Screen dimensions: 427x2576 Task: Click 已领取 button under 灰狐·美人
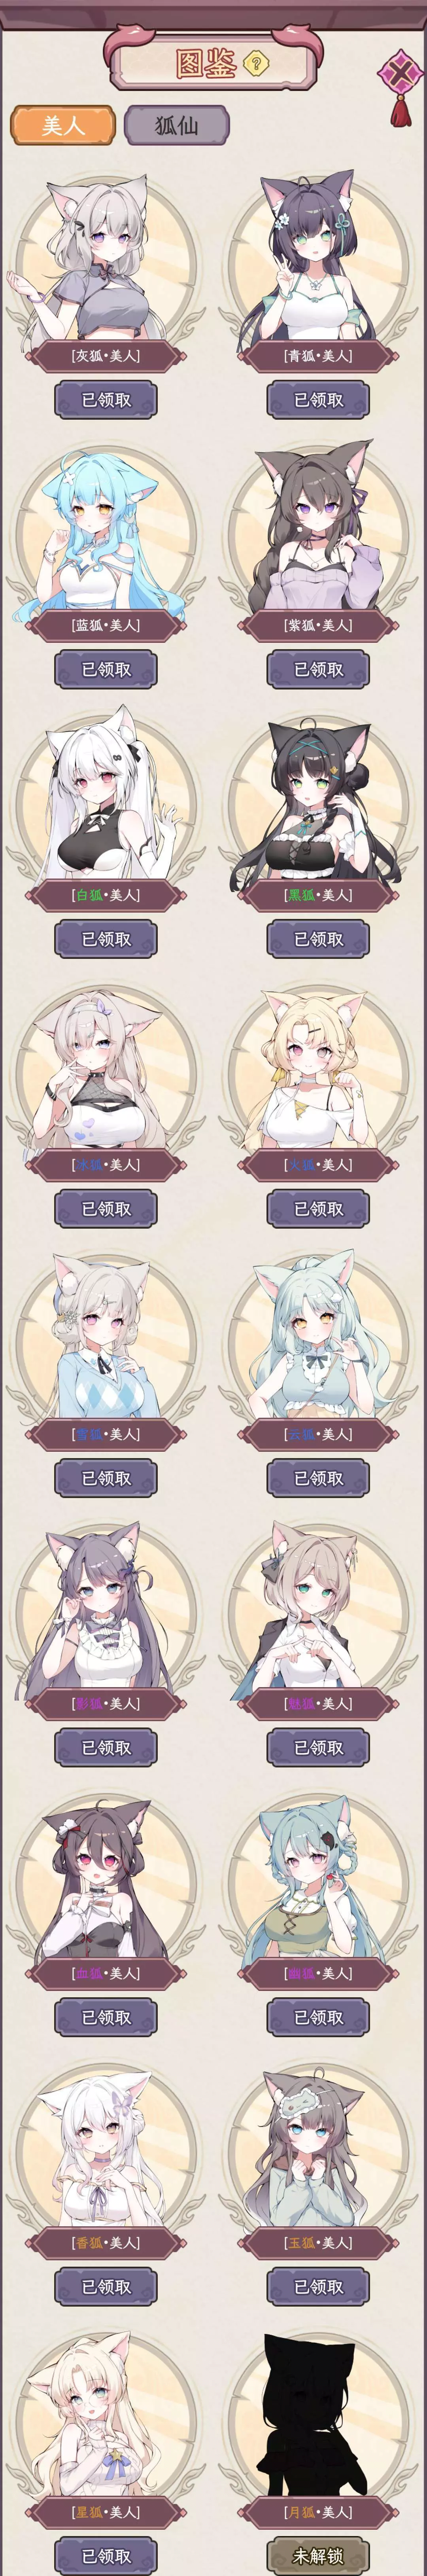click(x=106, y=399)
